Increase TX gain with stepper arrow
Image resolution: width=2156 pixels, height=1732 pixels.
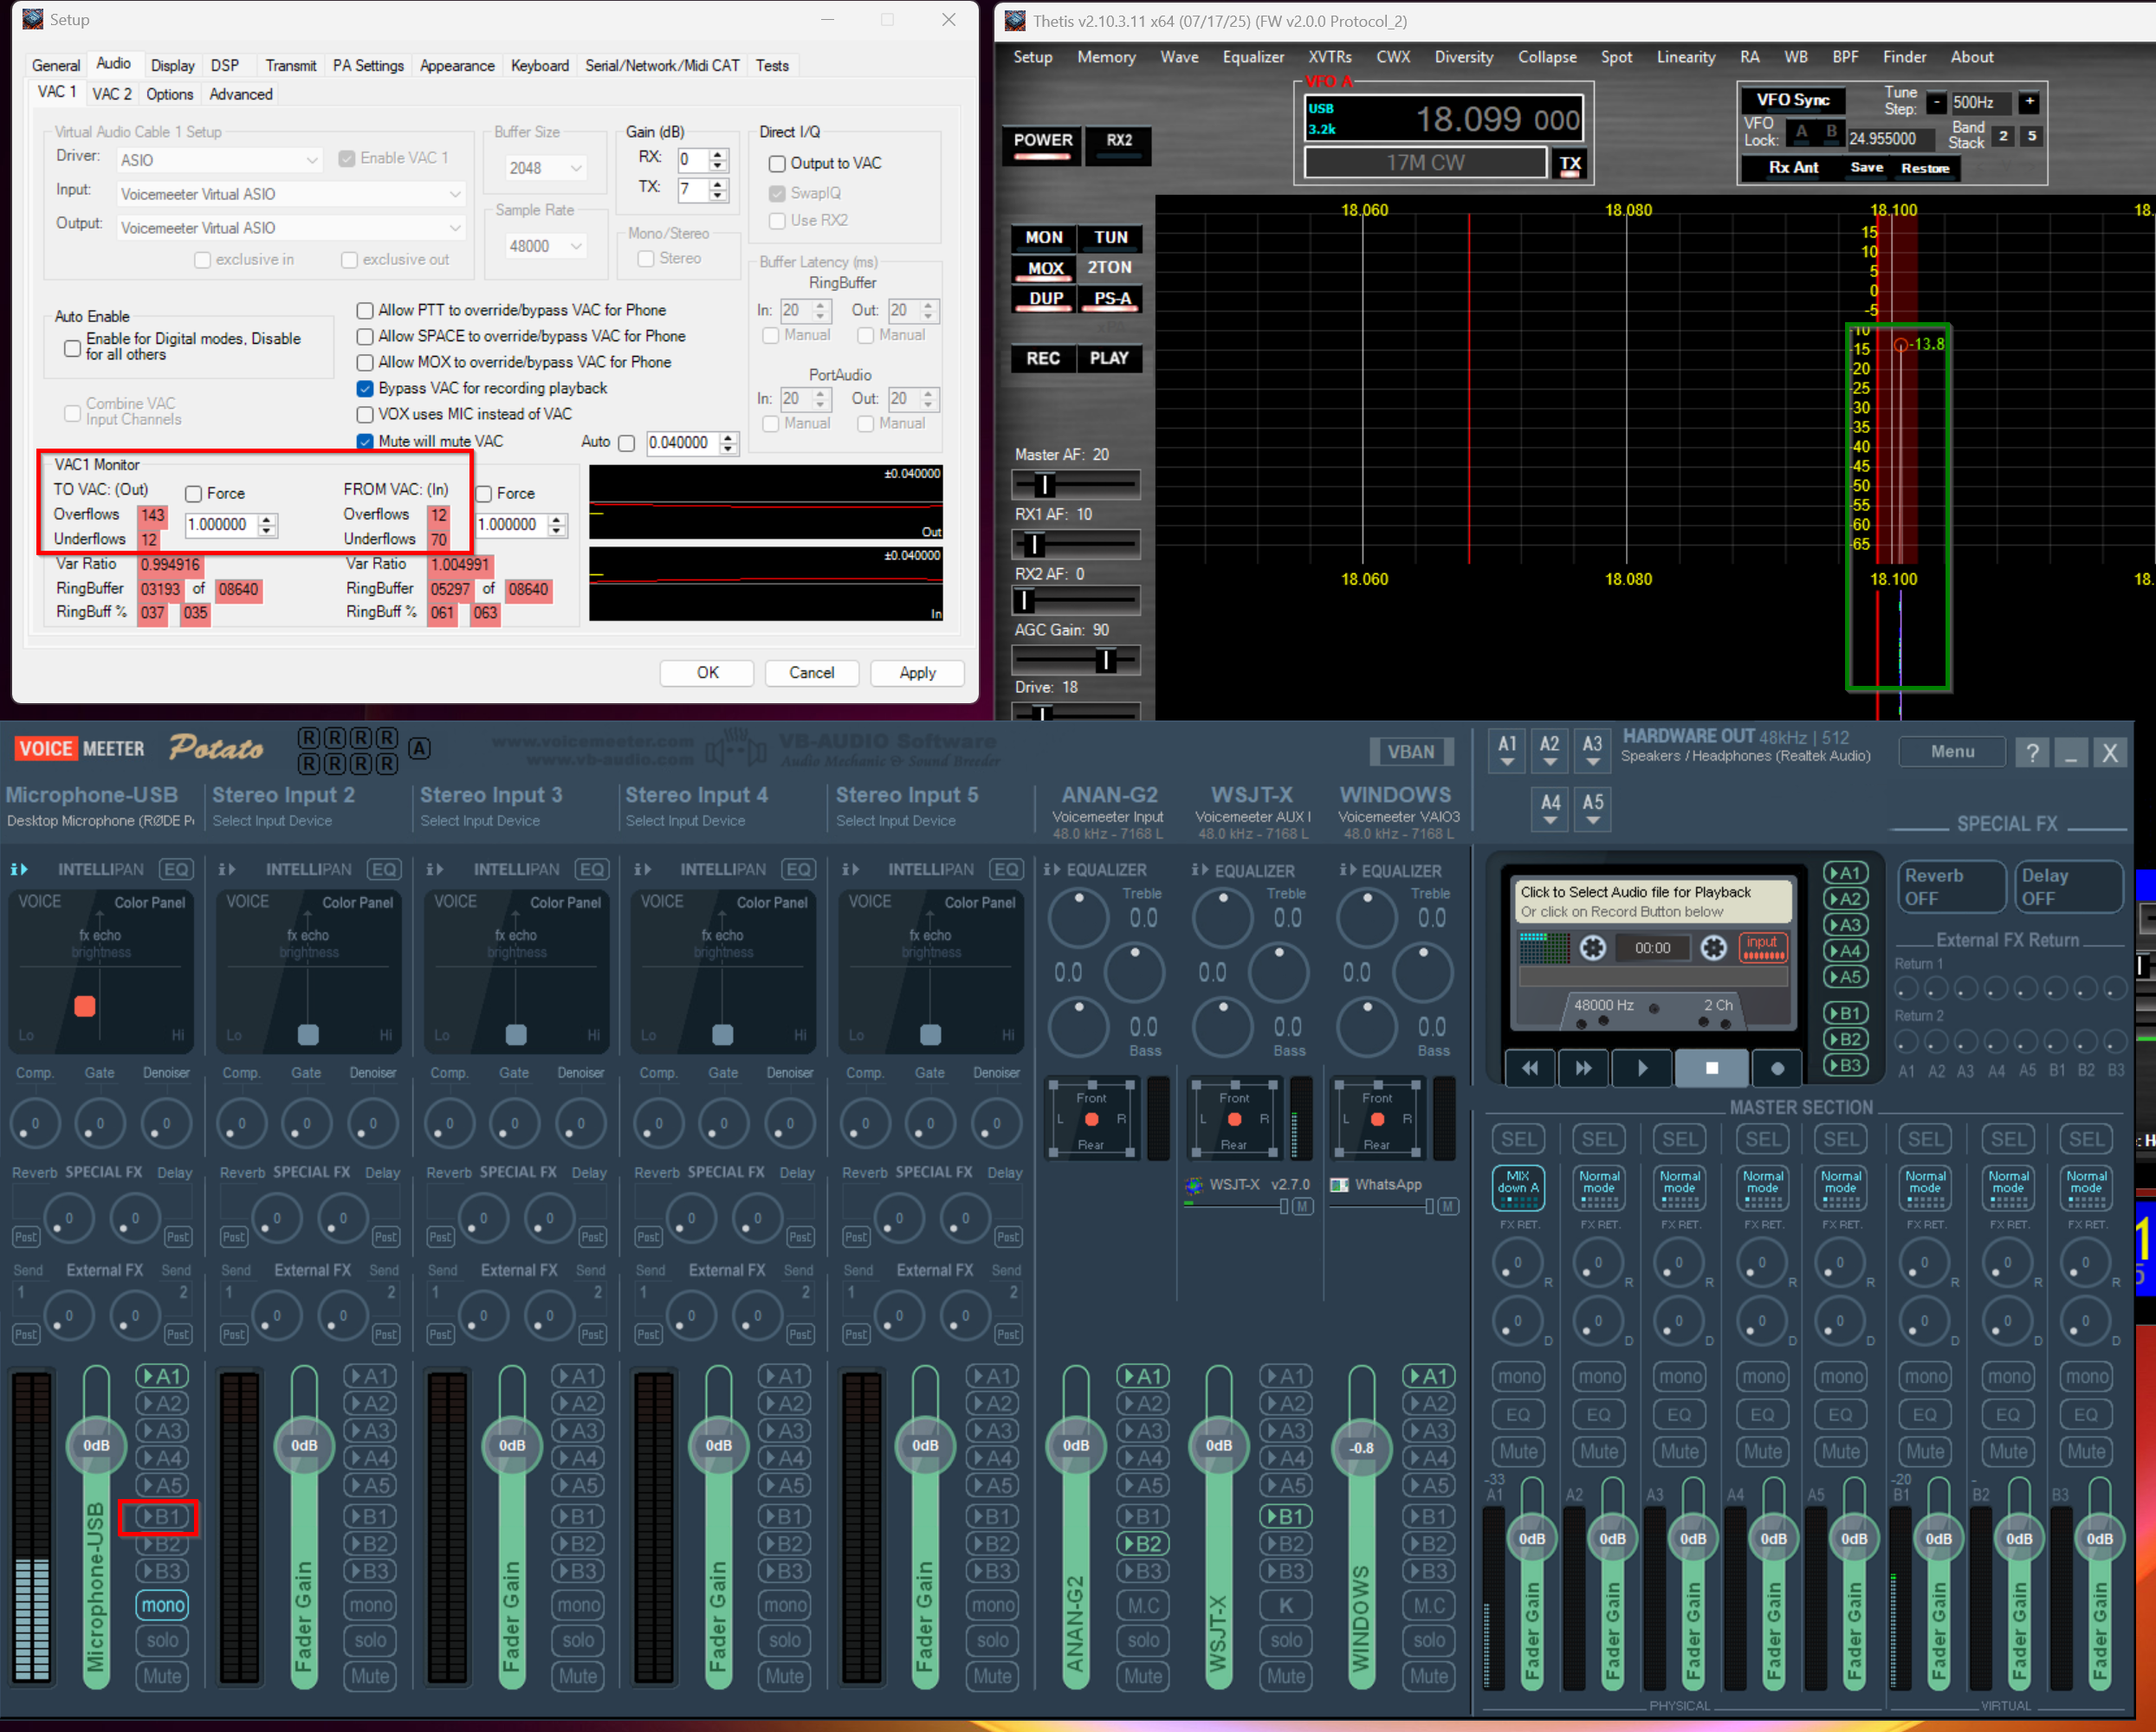point(718,184)
